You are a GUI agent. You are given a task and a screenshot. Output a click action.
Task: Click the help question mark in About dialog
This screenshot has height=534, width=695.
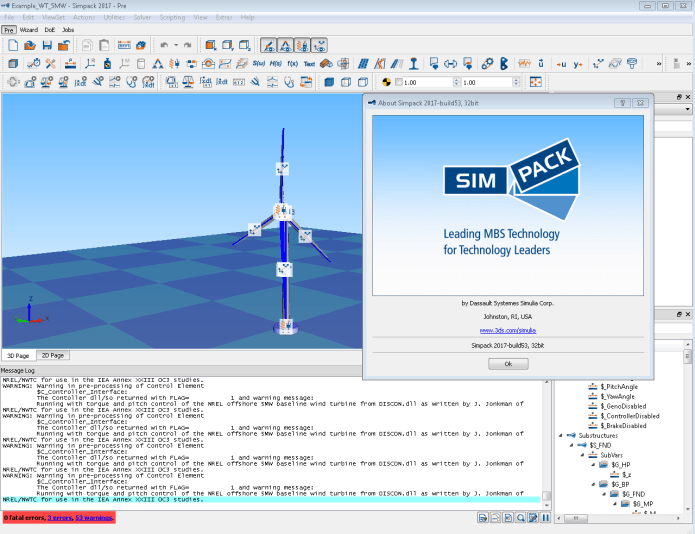tap(620, 102)
